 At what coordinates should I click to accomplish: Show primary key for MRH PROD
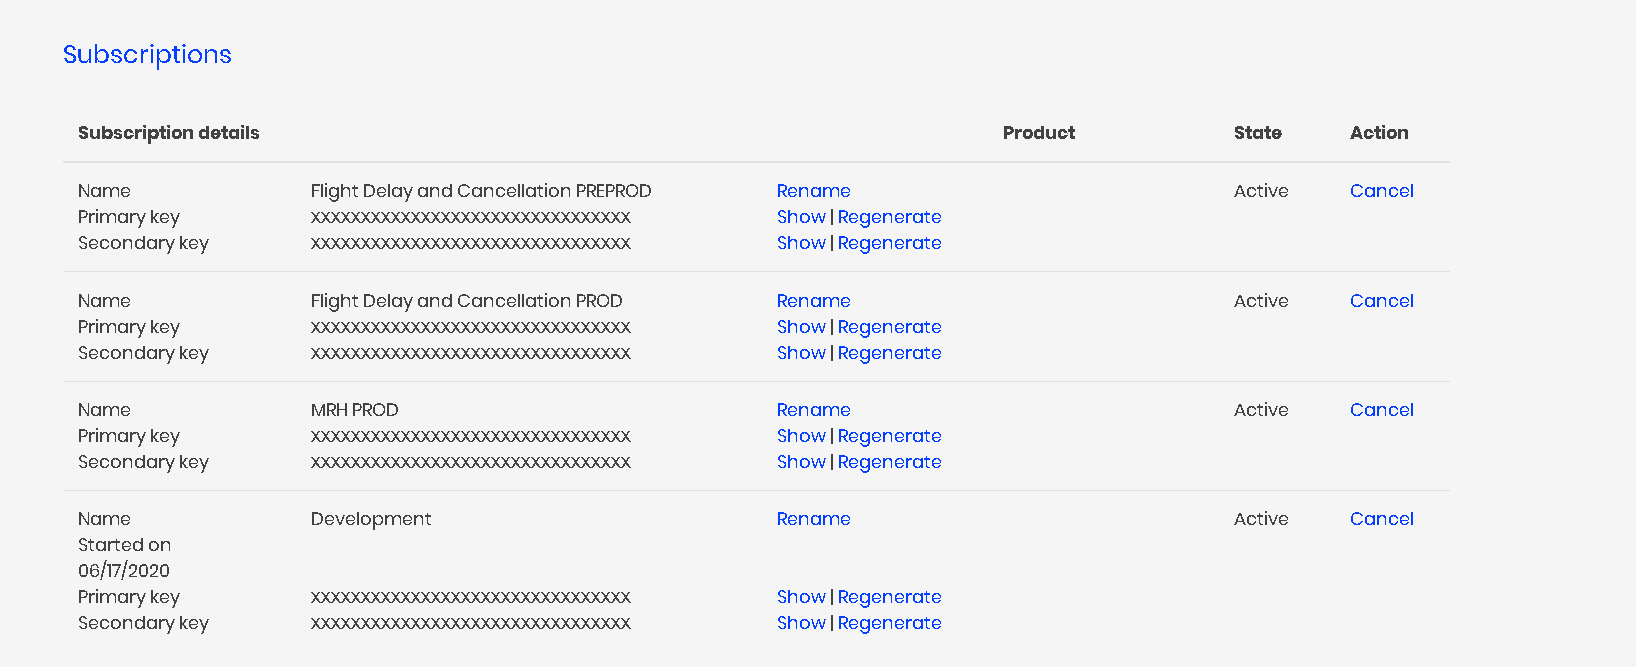pos(801,436)
